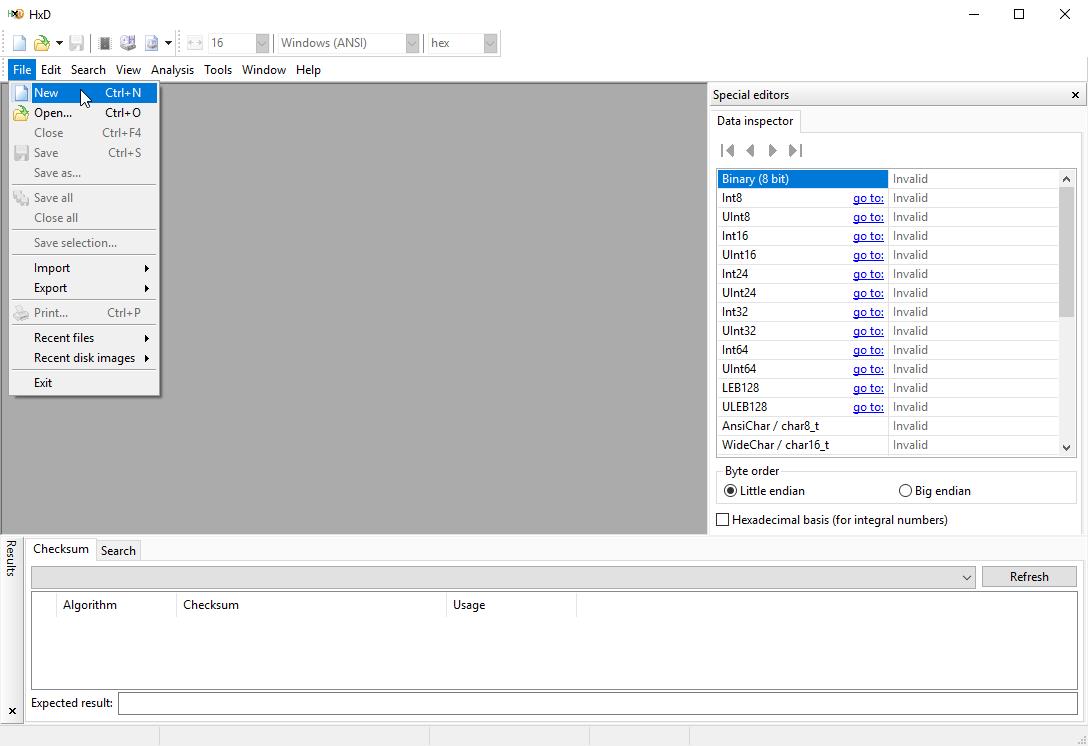
Task: Enable Hexadecimal basis checkbox
Action: click(x=723, y=520)
